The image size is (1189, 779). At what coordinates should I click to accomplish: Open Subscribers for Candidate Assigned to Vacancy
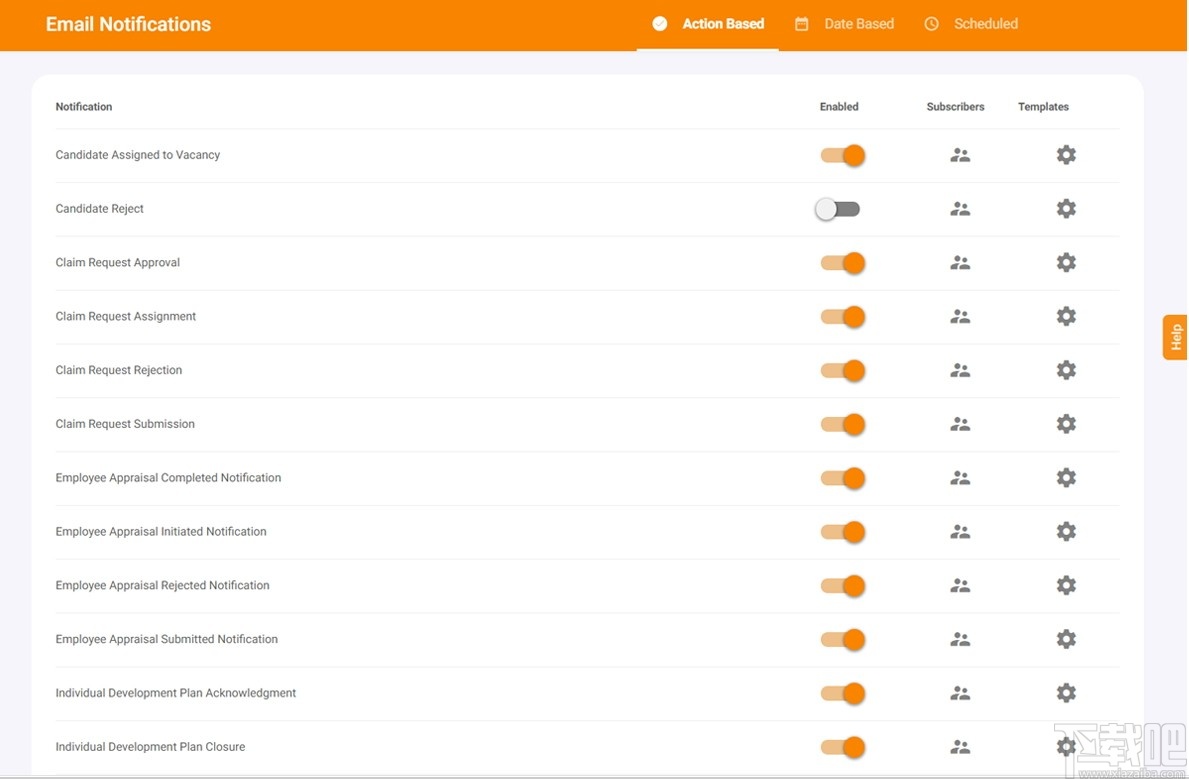pyautogui.click(x=960, y=154)
